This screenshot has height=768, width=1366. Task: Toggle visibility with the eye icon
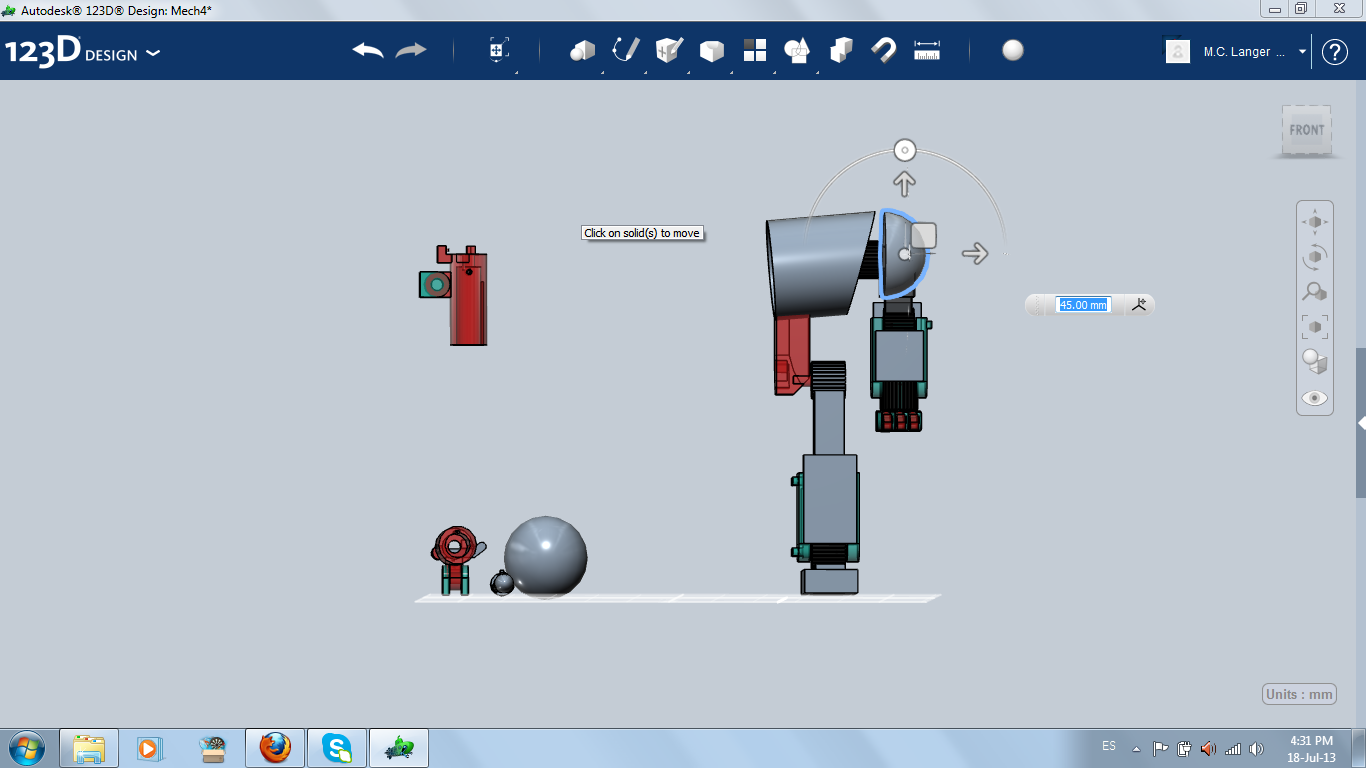(x=1314, y=398)
